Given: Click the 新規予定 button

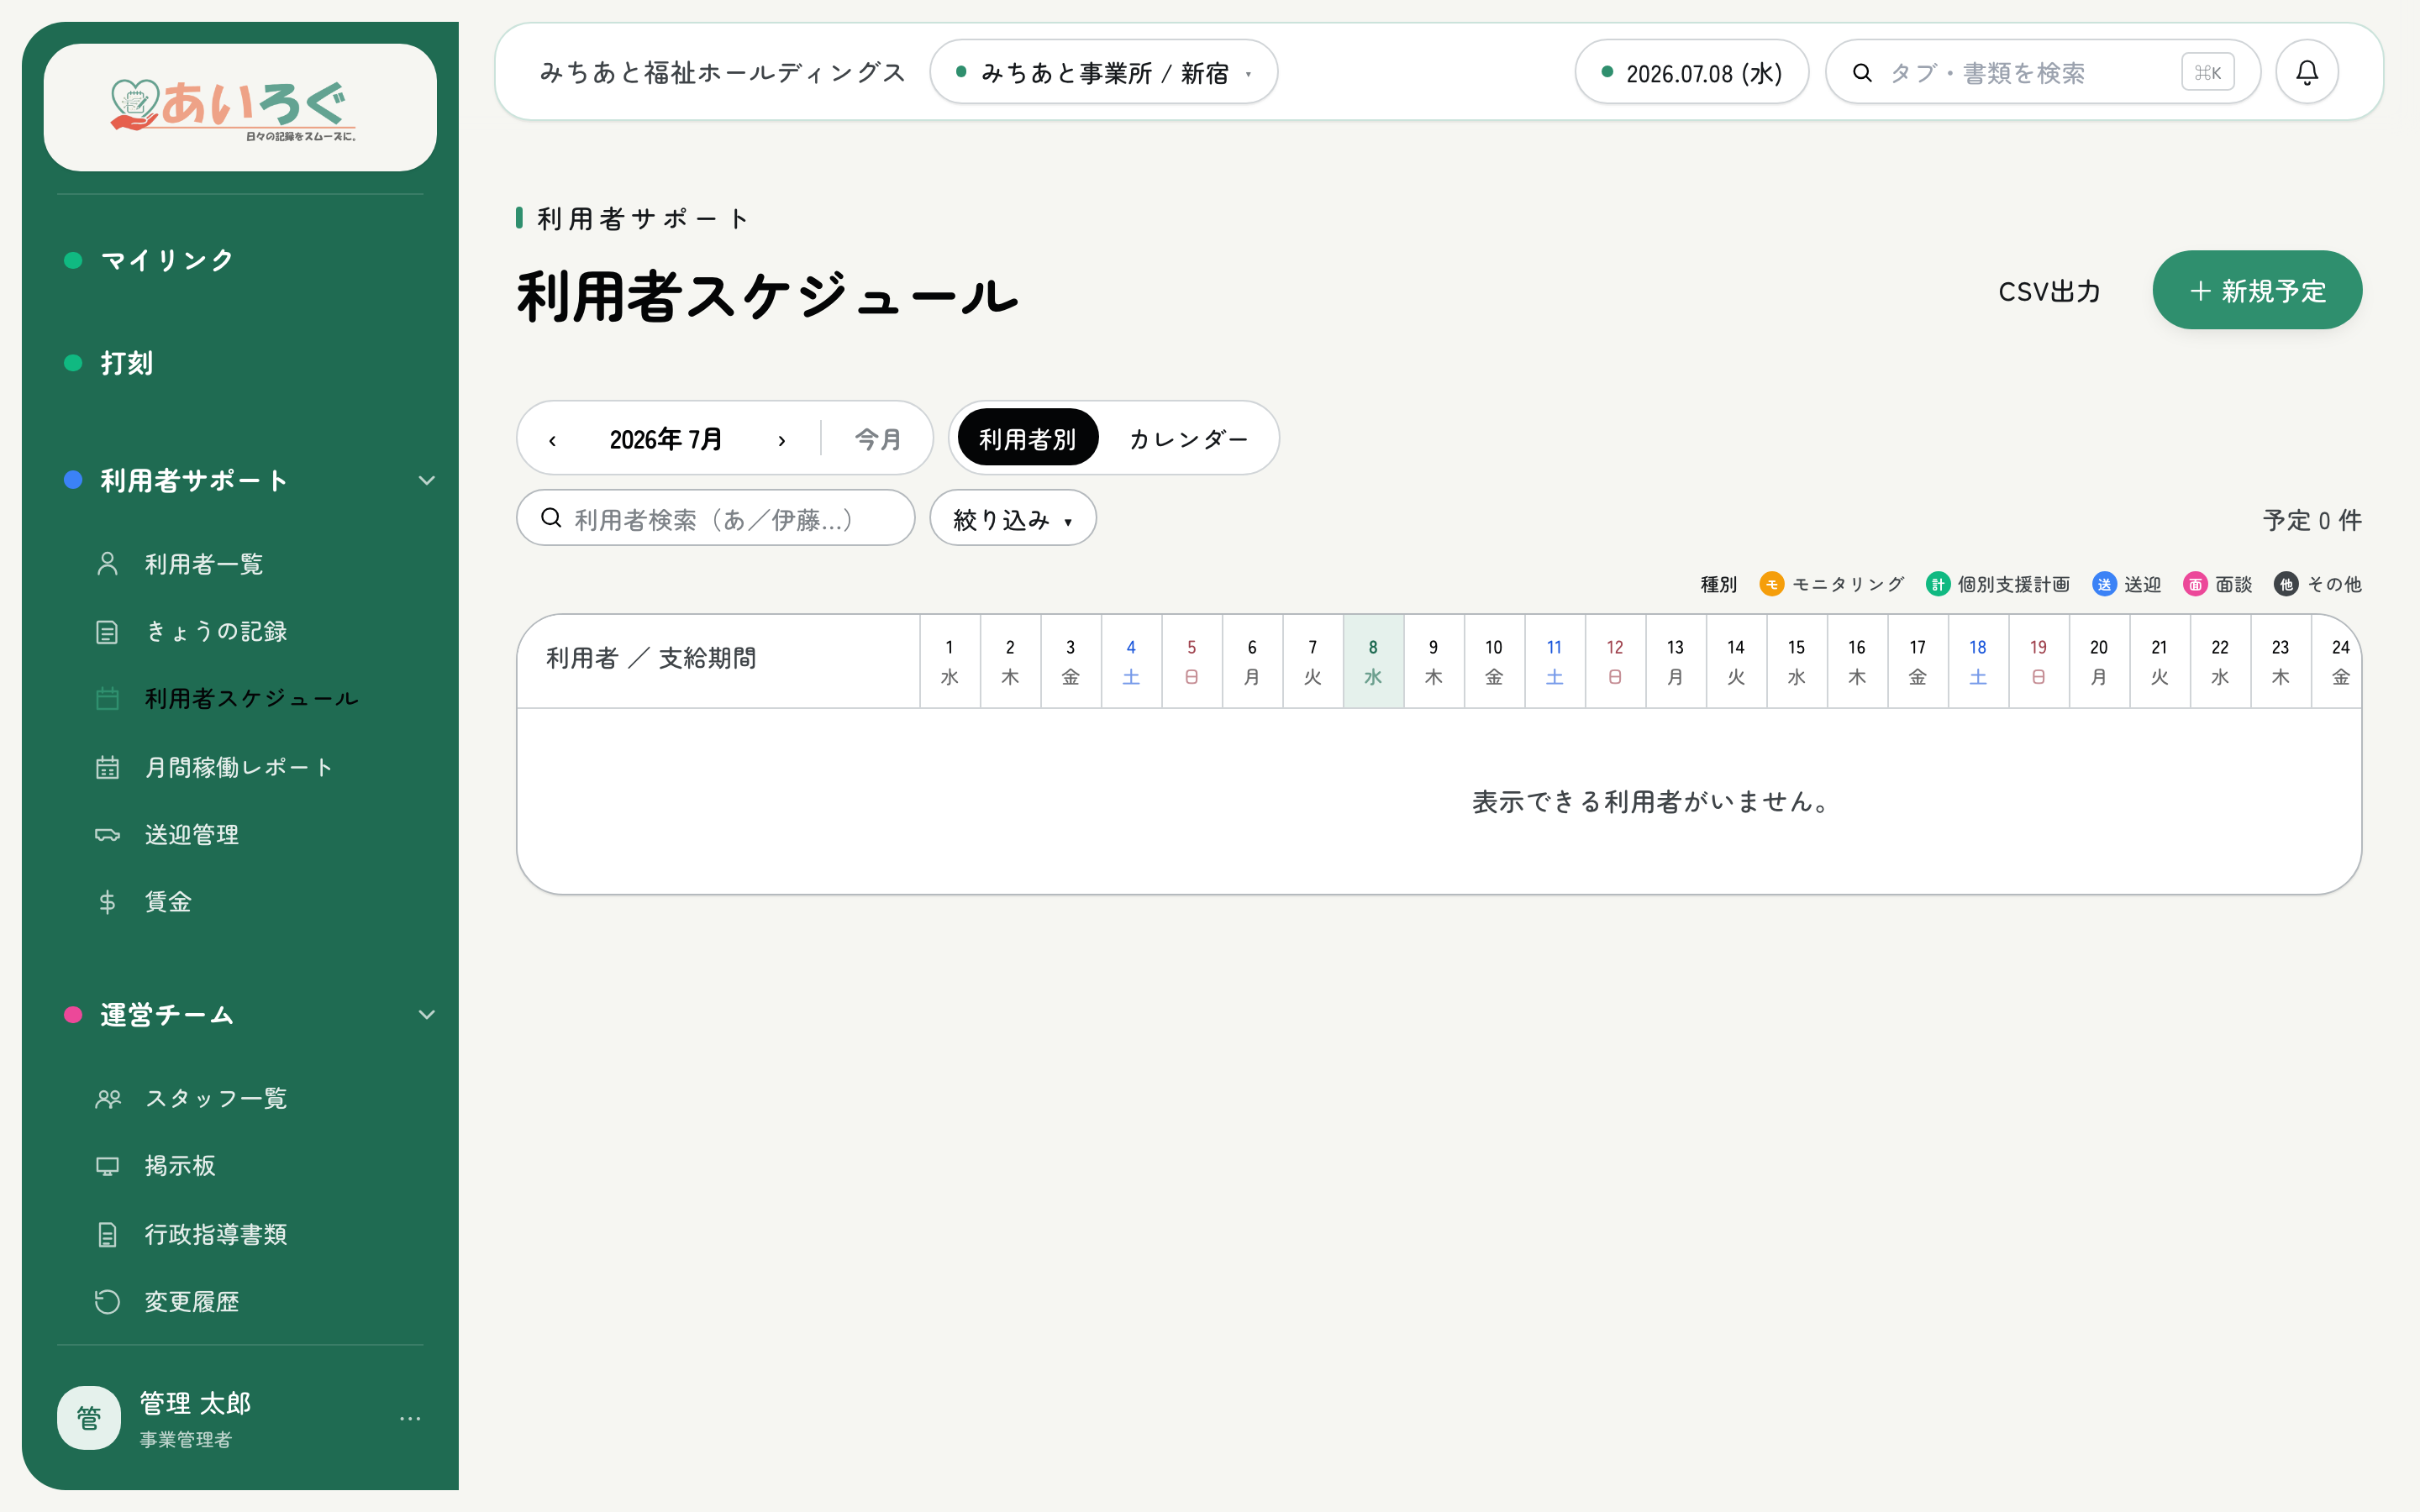Looking at the screenshot, I should [x=2257, y=290].
